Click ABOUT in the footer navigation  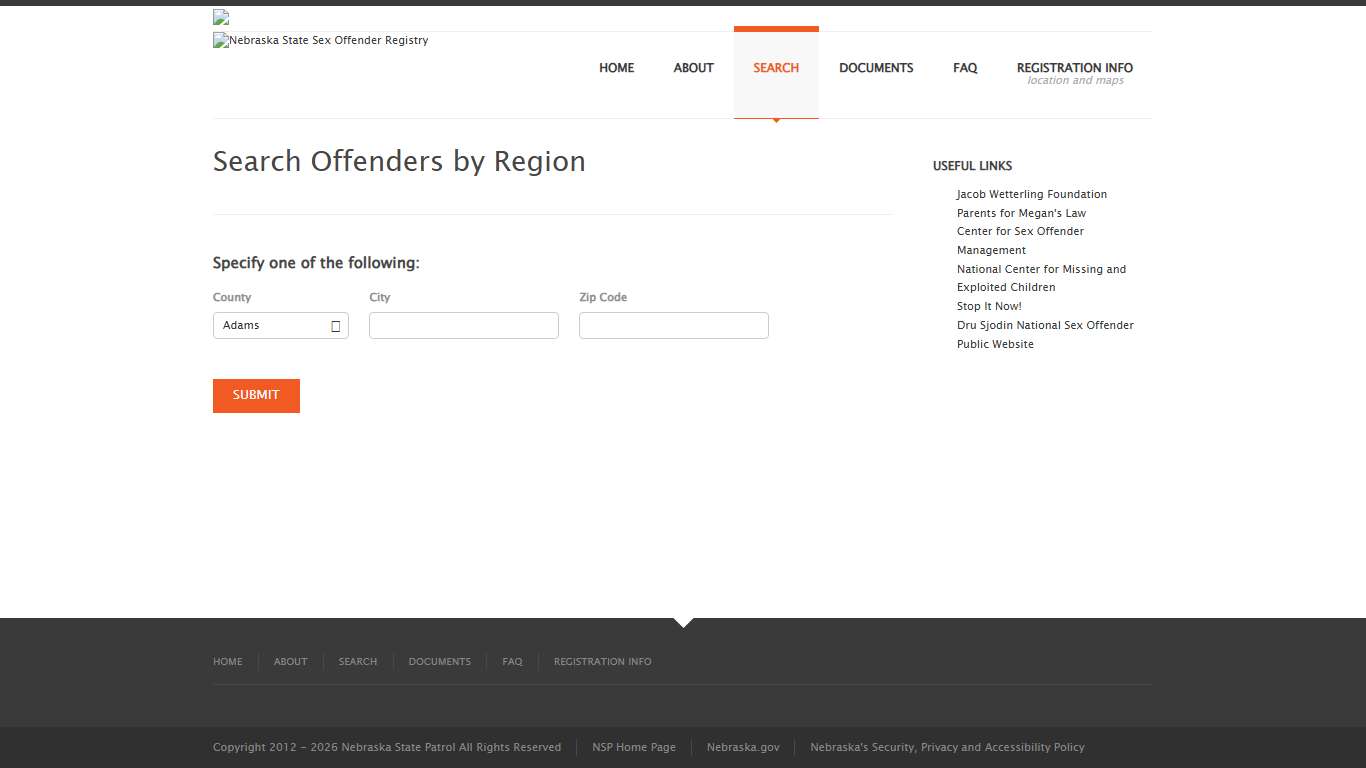tap(290, 661)
